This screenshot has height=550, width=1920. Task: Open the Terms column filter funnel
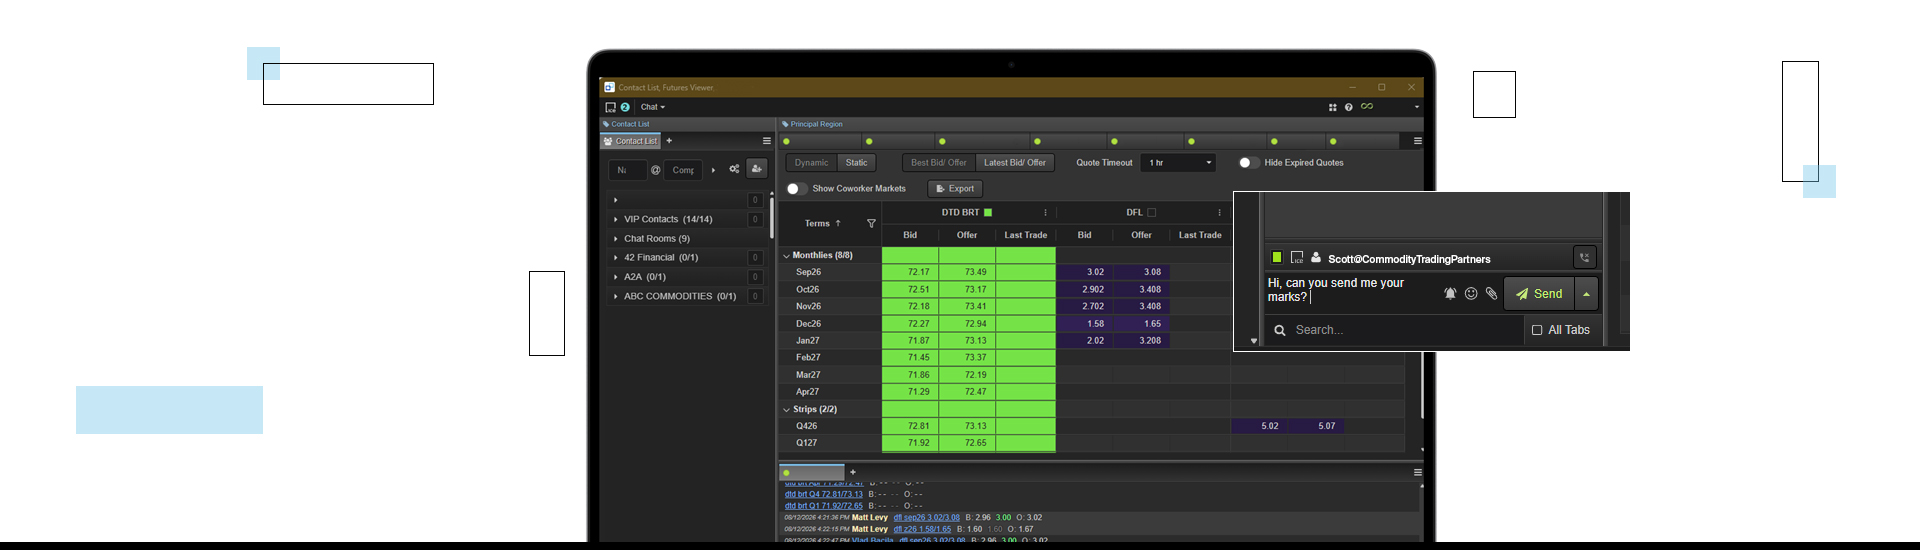click(x=871, y=223)
